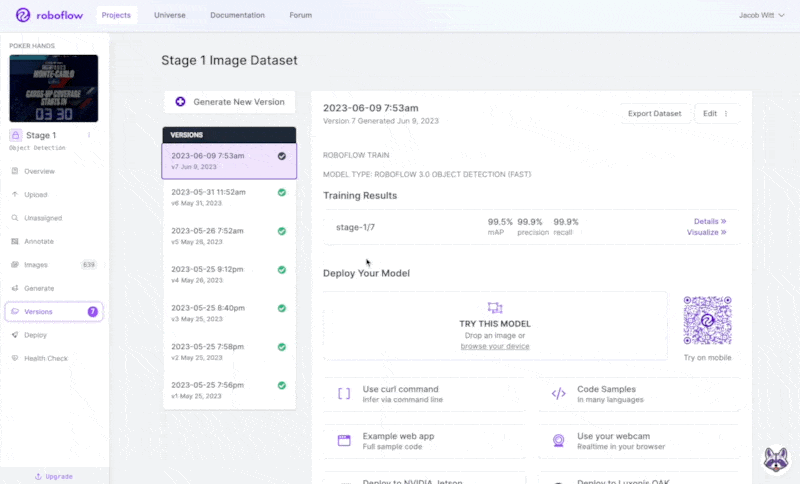
Task: Click the Try This Model upload icon
Action: [495, 308]
